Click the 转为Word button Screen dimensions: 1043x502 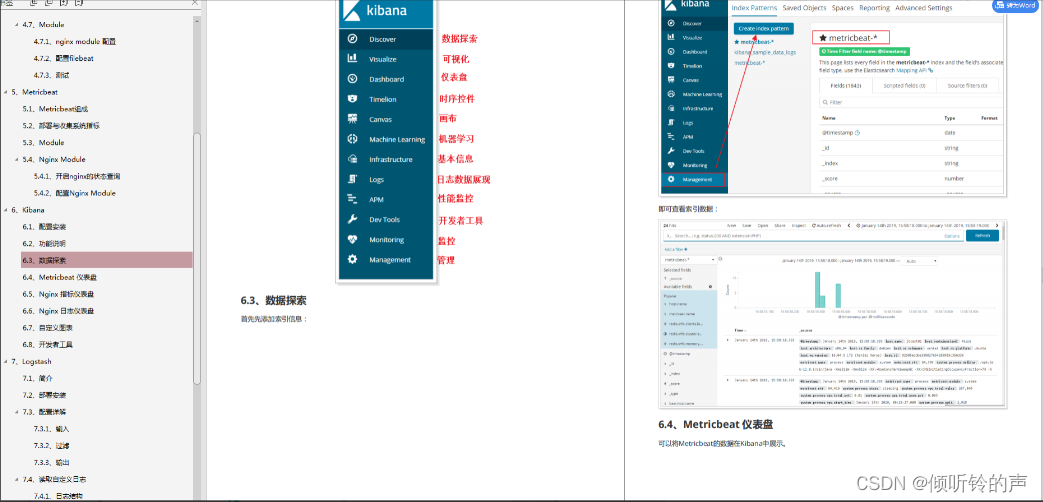tap(1014, 5)
